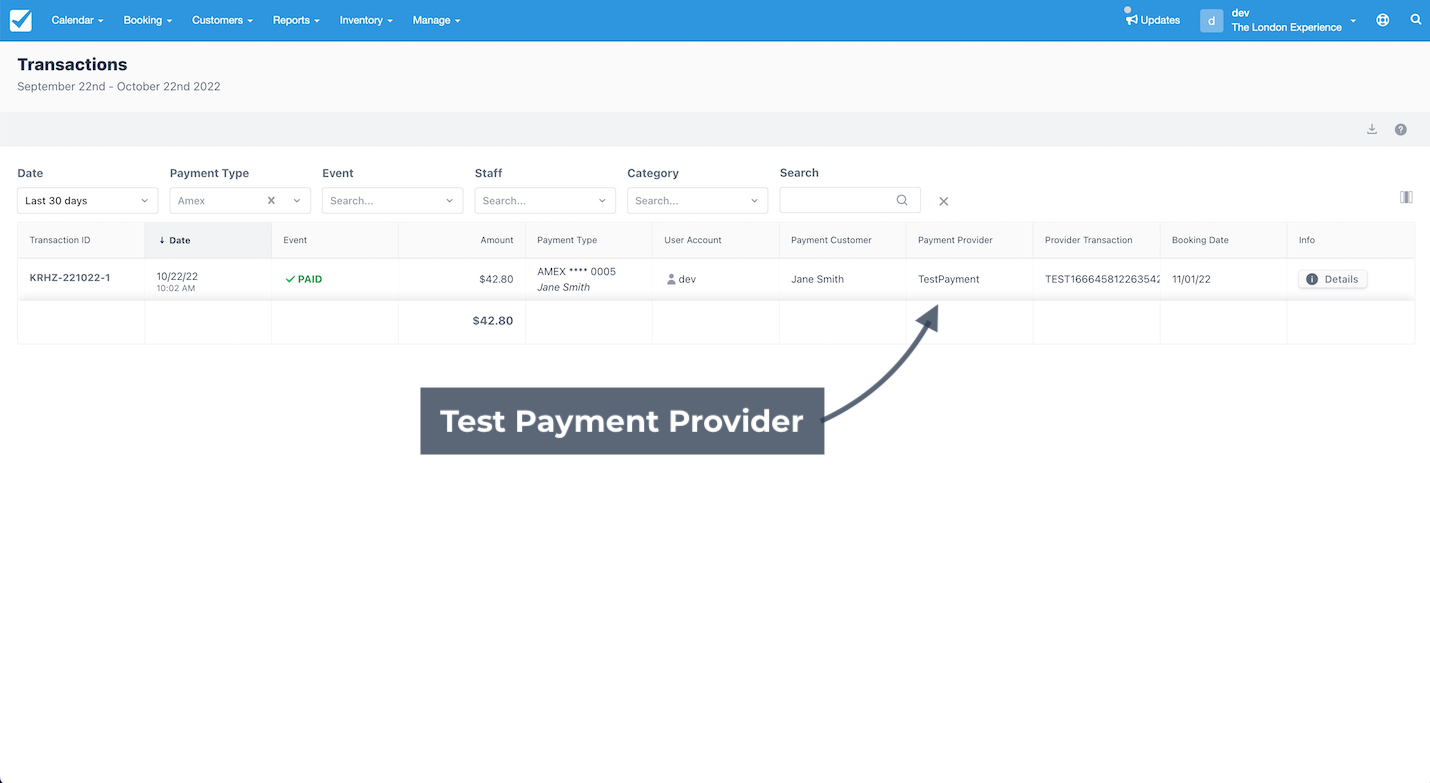Sort by the Date column header
The image size is (1430, 783).
click(x=208, y=240)
